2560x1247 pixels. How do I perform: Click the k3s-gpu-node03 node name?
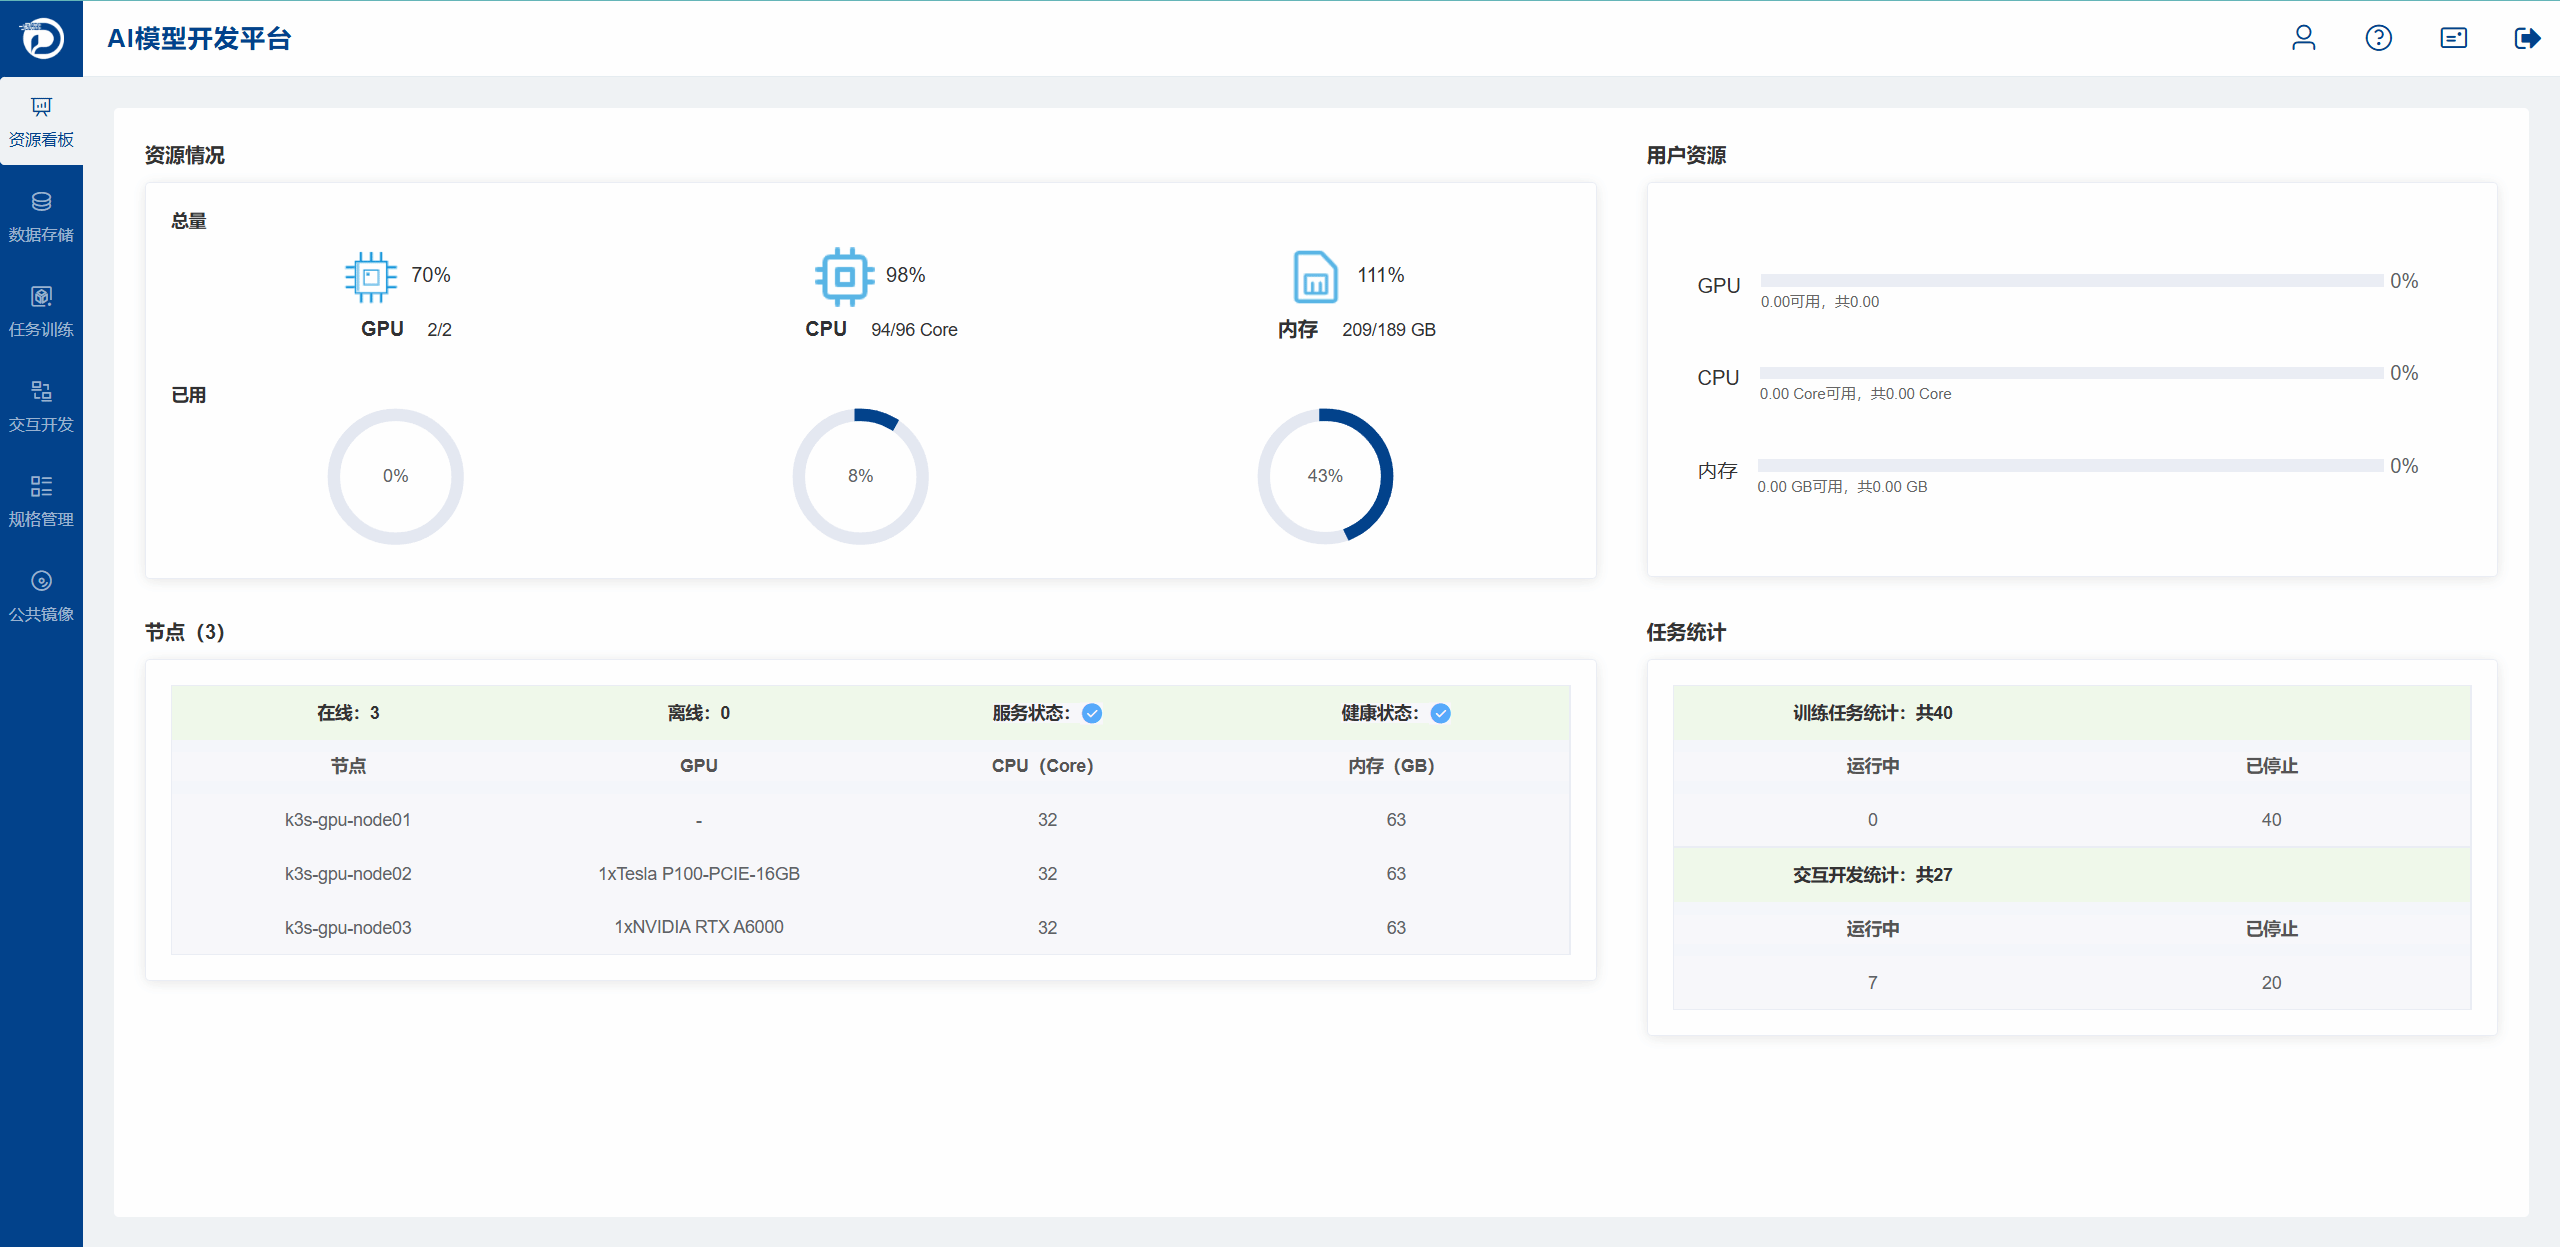pyautogui.click(x=348, y=928)
